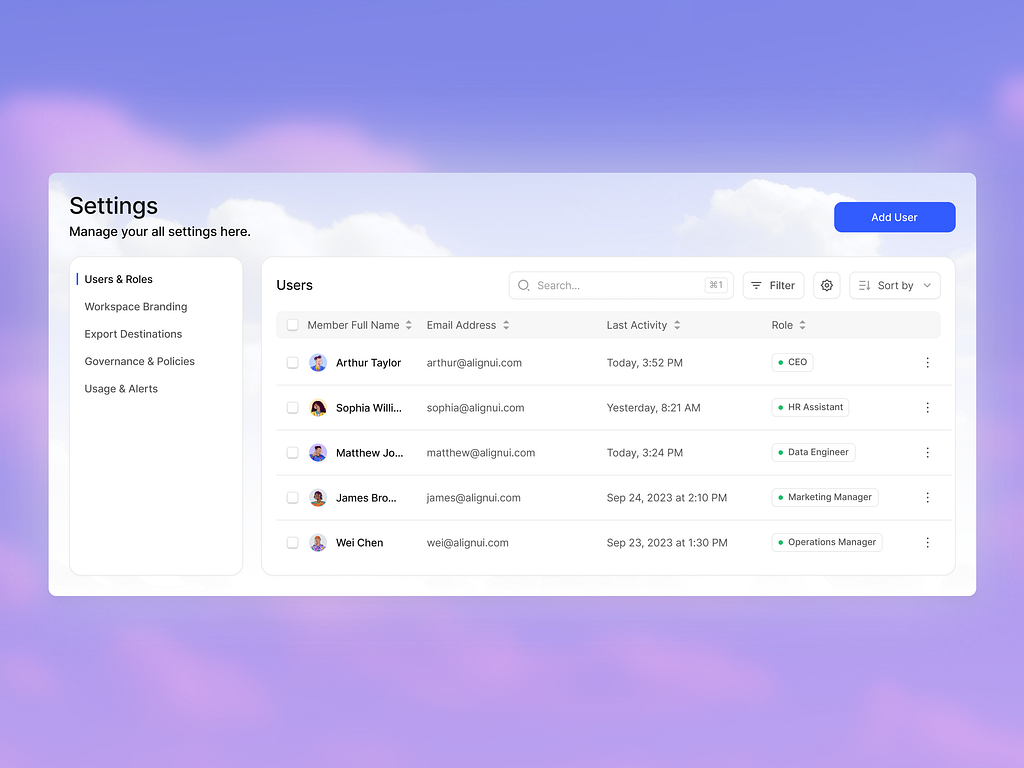1024x768 pixels.
Task: Open the kebab menu for Wei Chen
Action: point(927,542)
